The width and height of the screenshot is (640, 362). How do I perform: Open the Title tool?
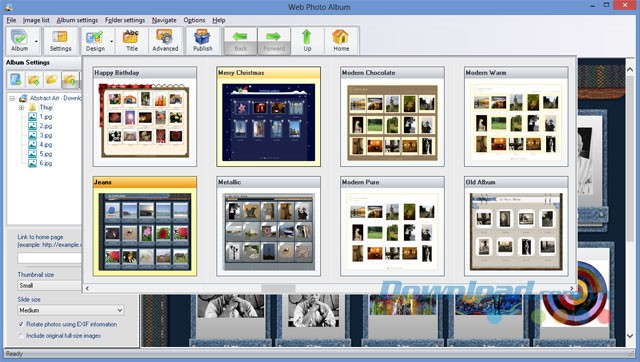point(131,40)
